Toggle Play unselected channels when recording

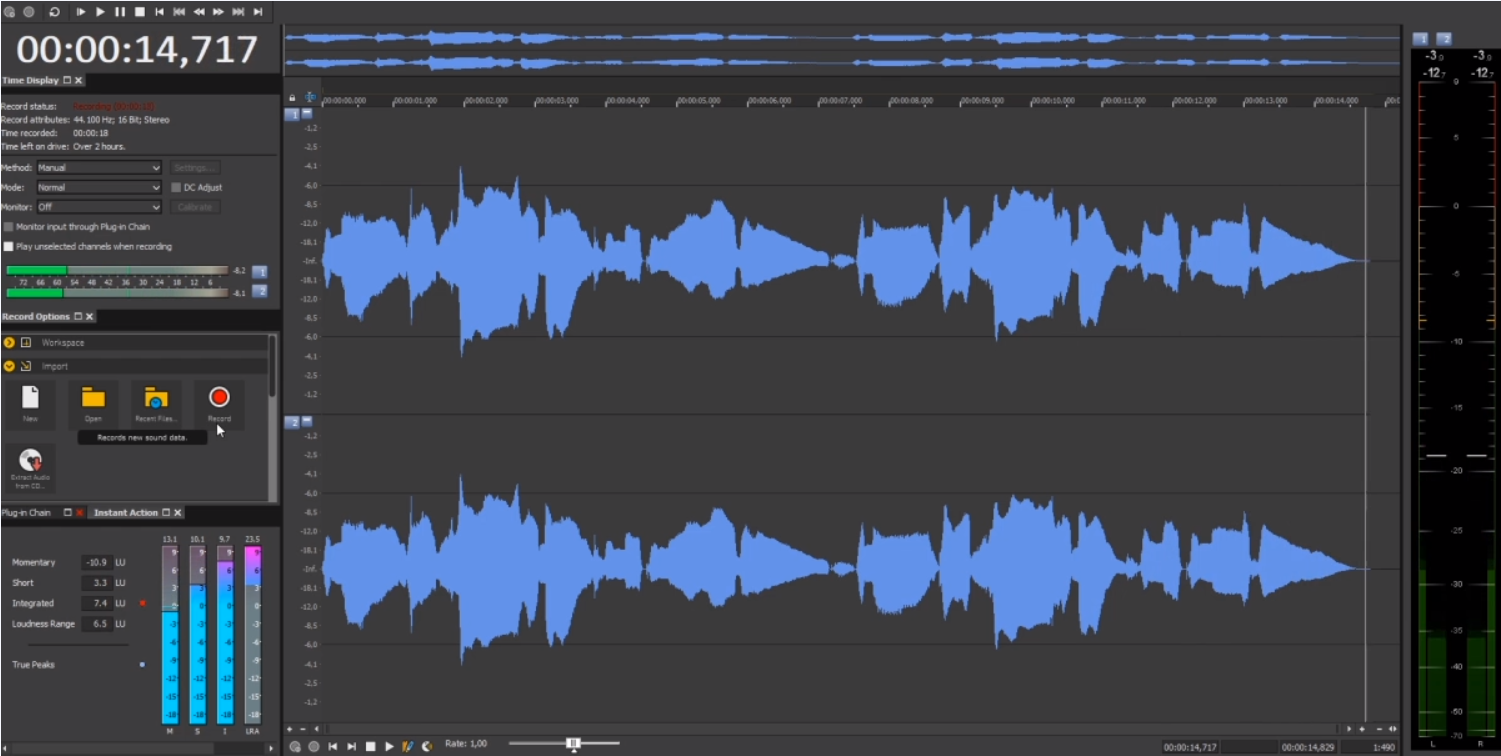click(9, 246)
